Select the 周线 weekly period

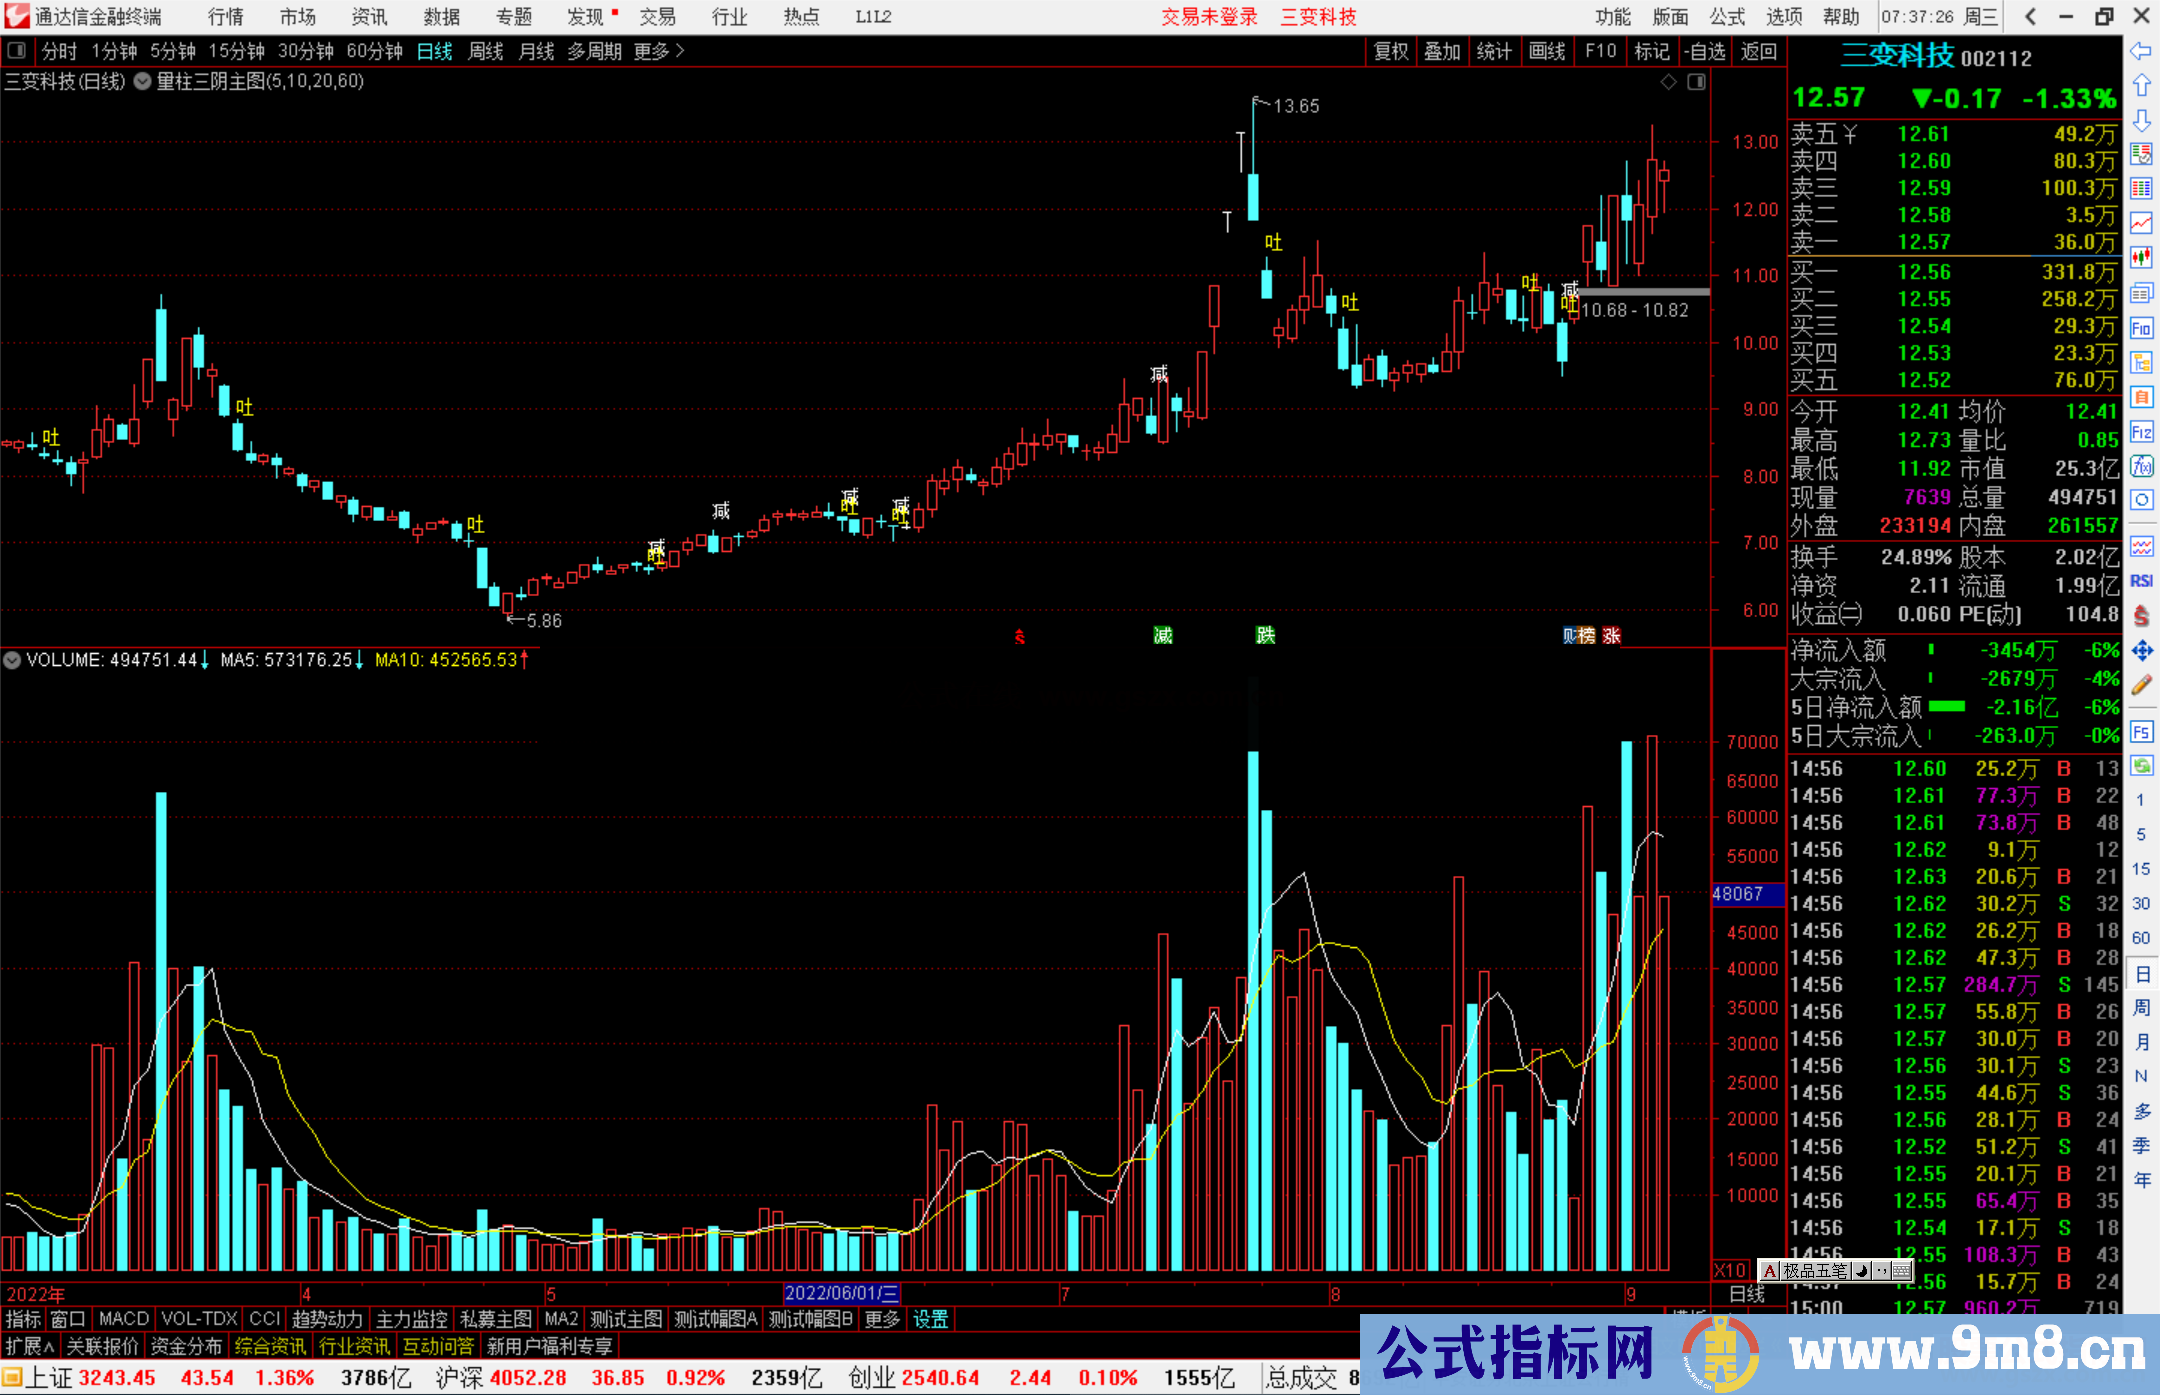tap(486, 51)
